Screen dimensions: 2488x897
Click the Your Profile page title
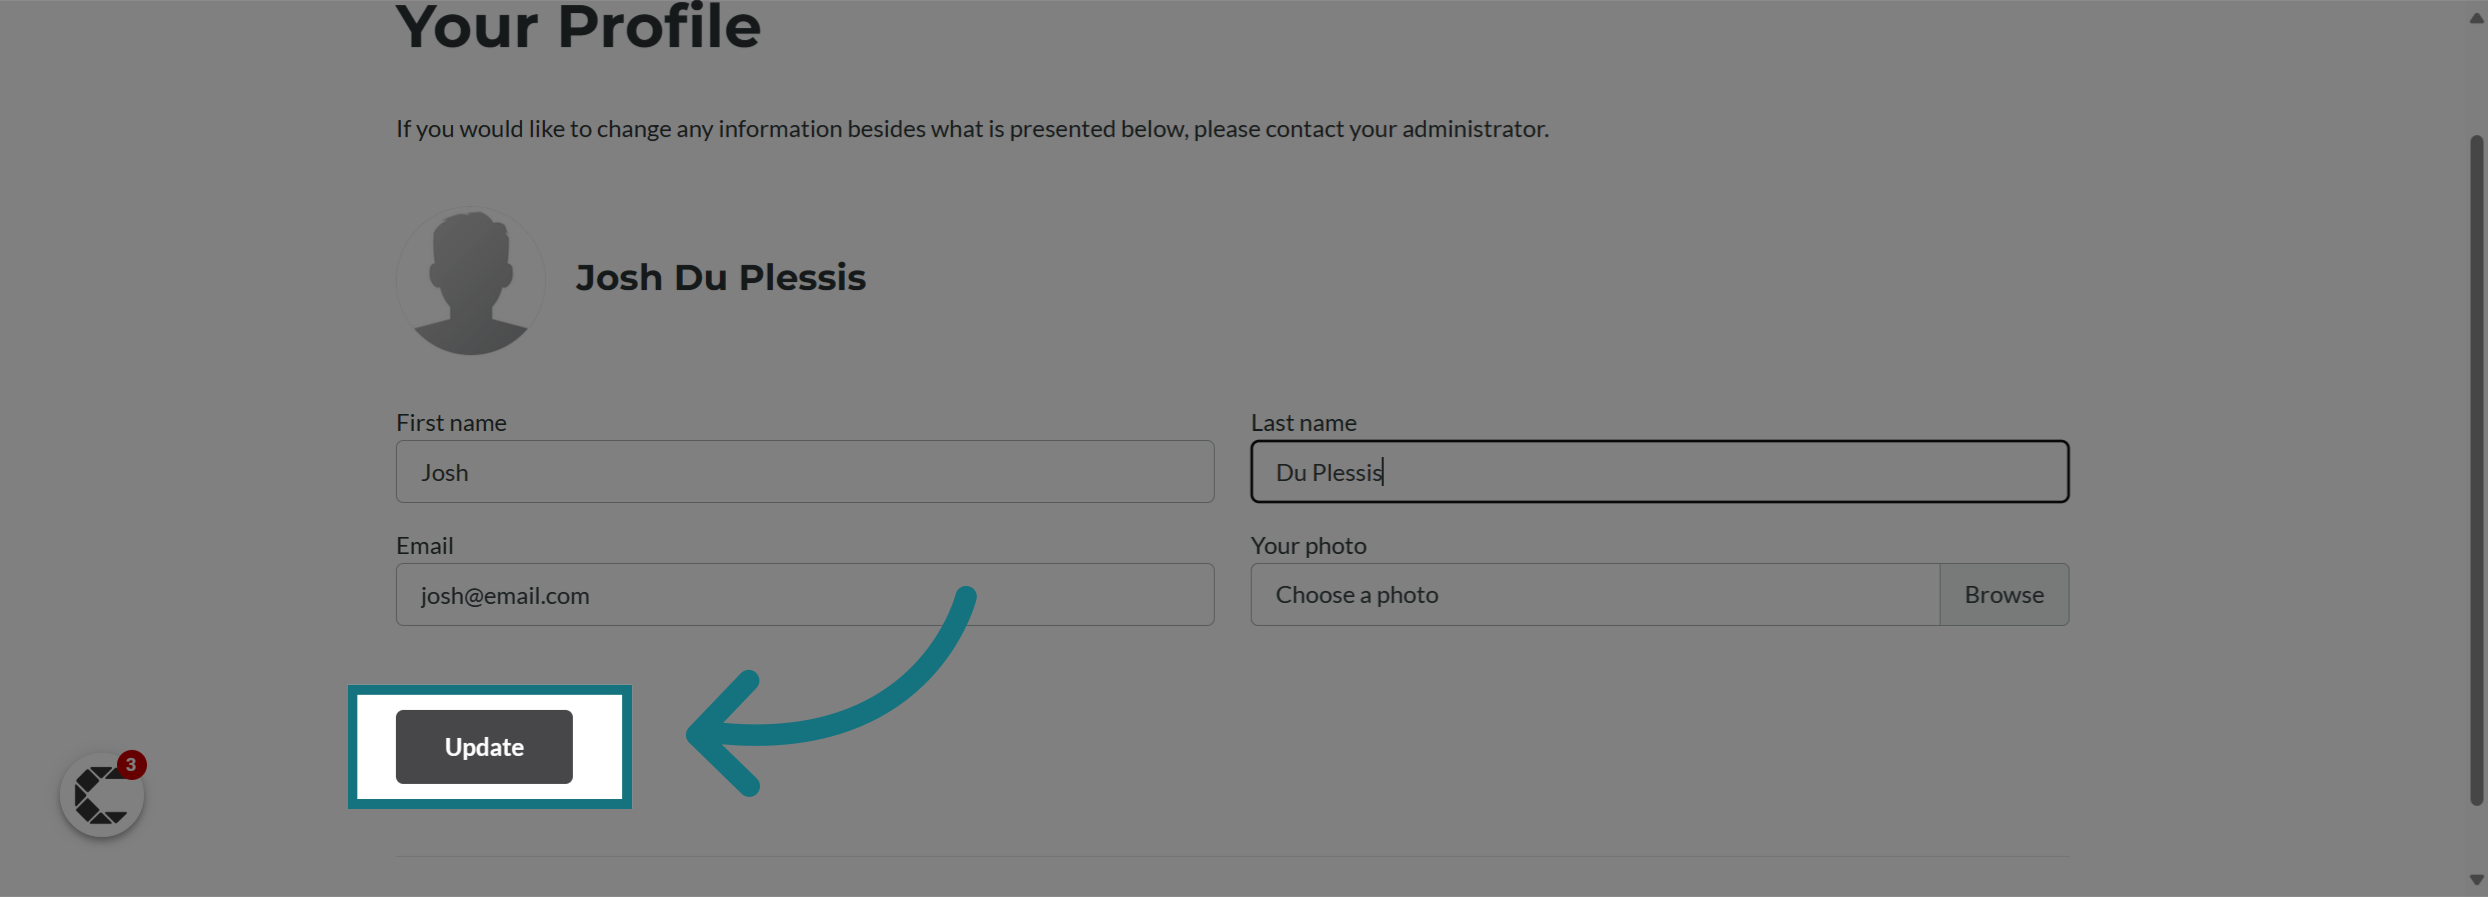coord(578,26)
